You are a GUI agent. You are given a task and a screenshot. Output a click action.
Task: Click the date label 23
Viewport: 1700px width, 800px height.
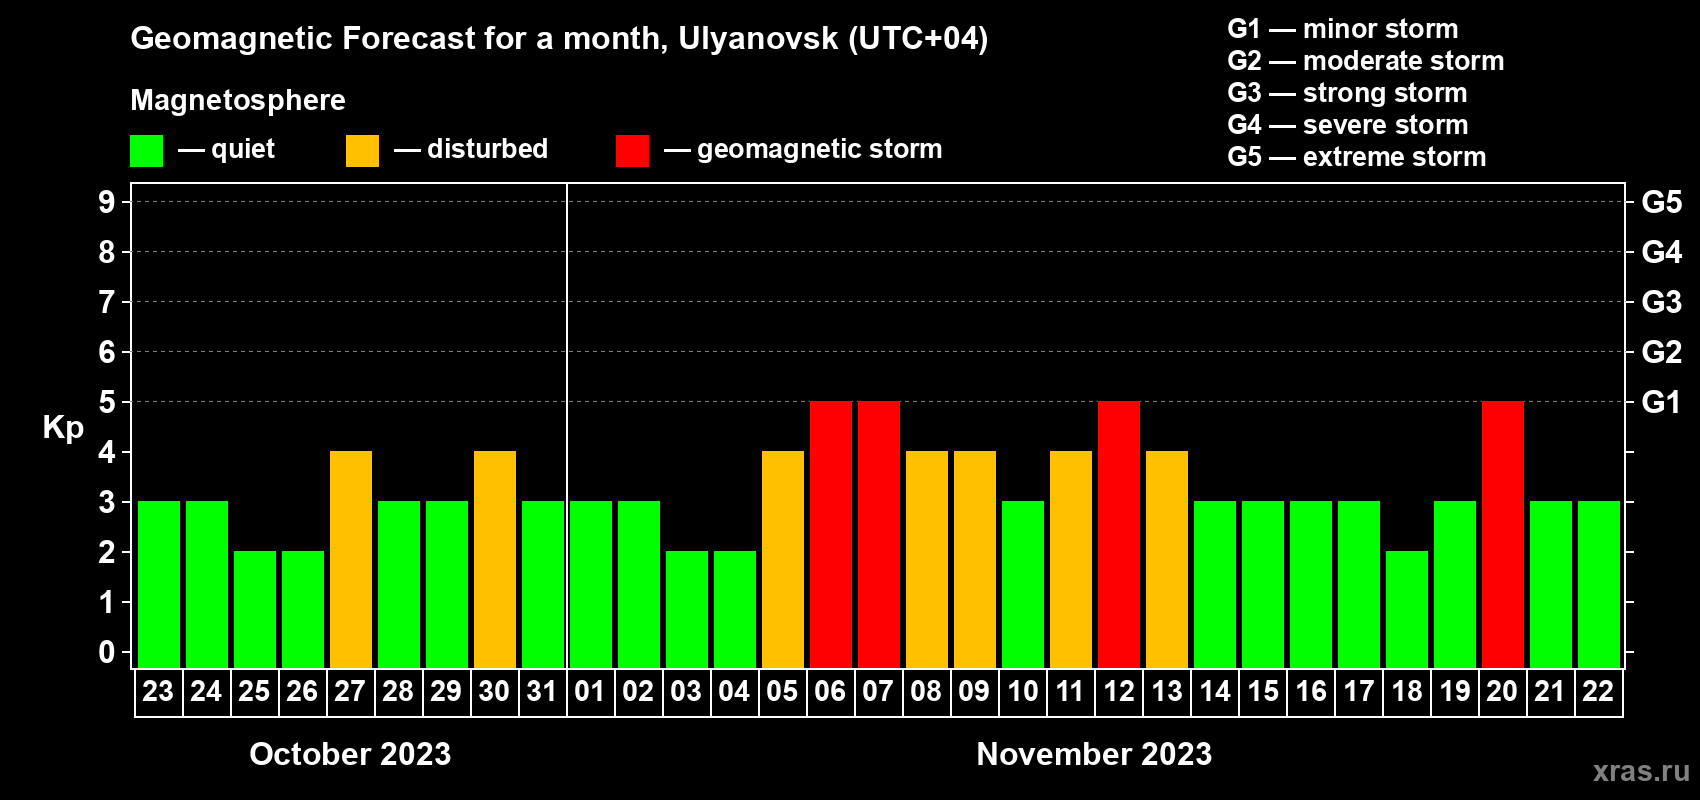point(158,691)
